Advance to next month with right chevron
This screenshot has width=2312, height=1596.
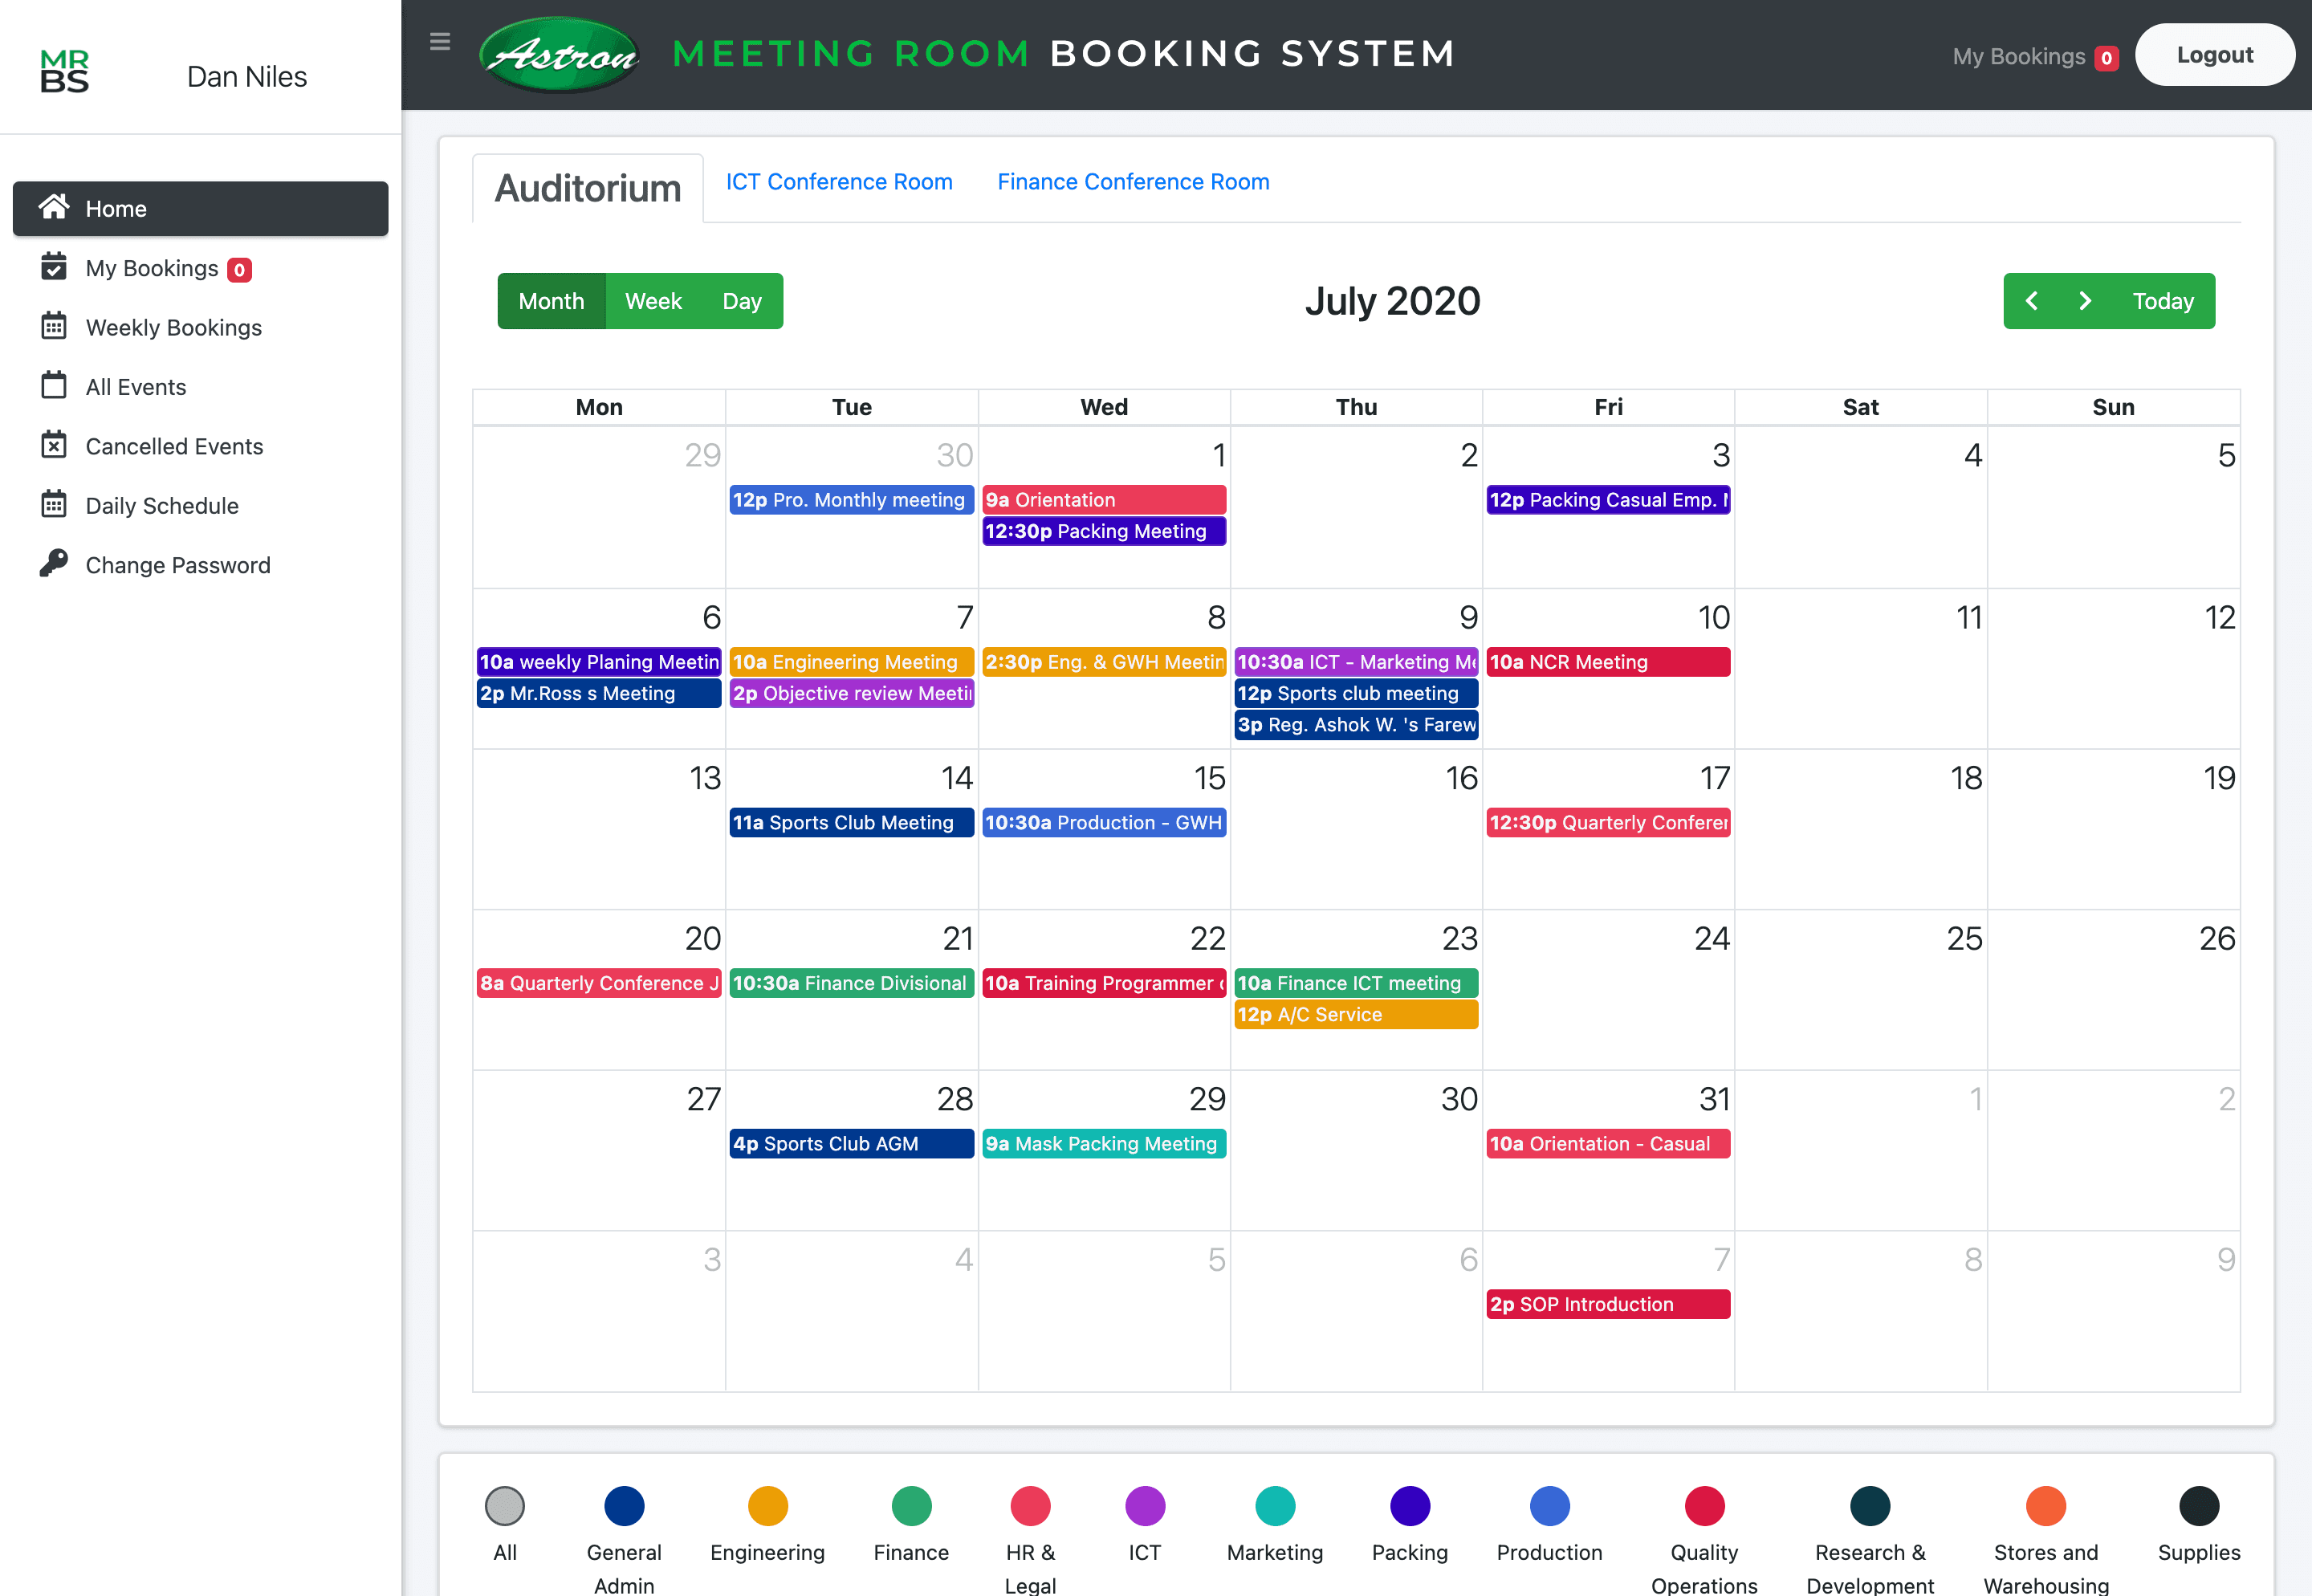(x=2085, y=301)
